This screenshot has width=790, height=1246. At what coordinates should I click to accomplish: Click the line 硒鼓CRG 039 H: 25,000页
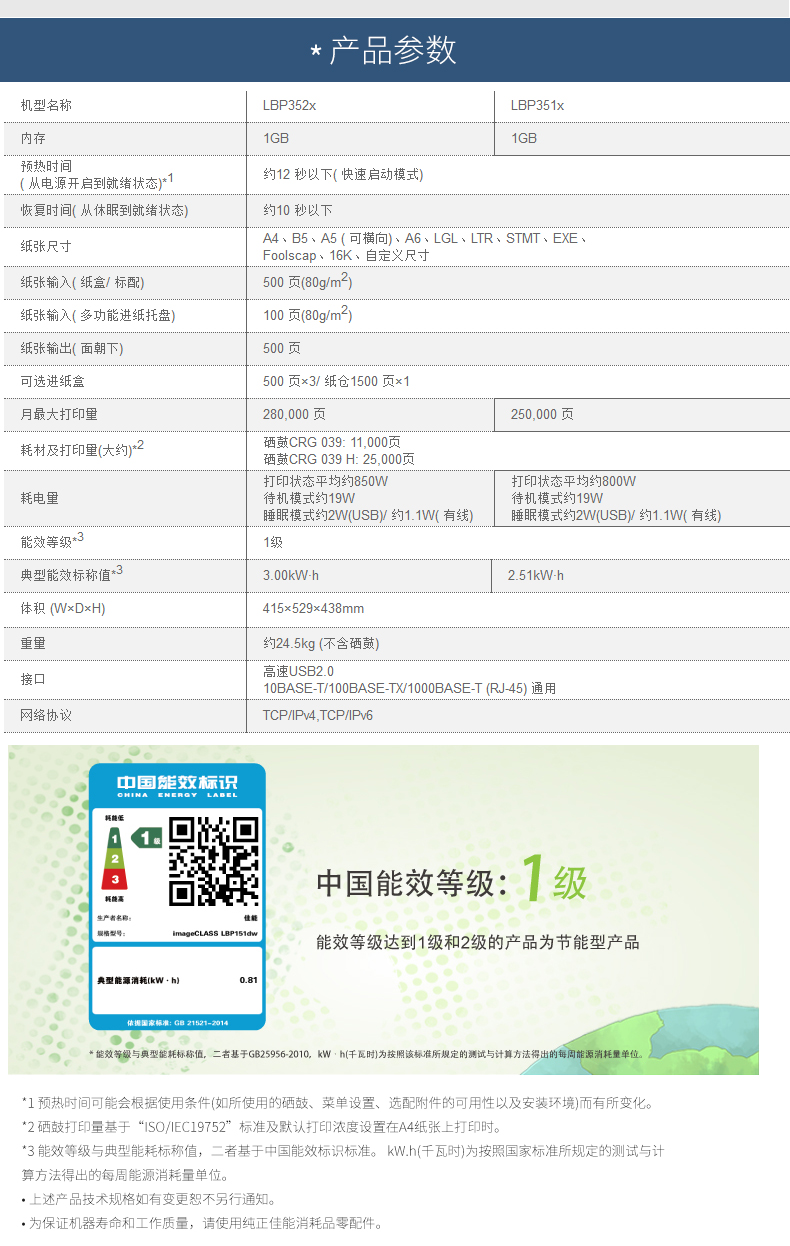339,459
